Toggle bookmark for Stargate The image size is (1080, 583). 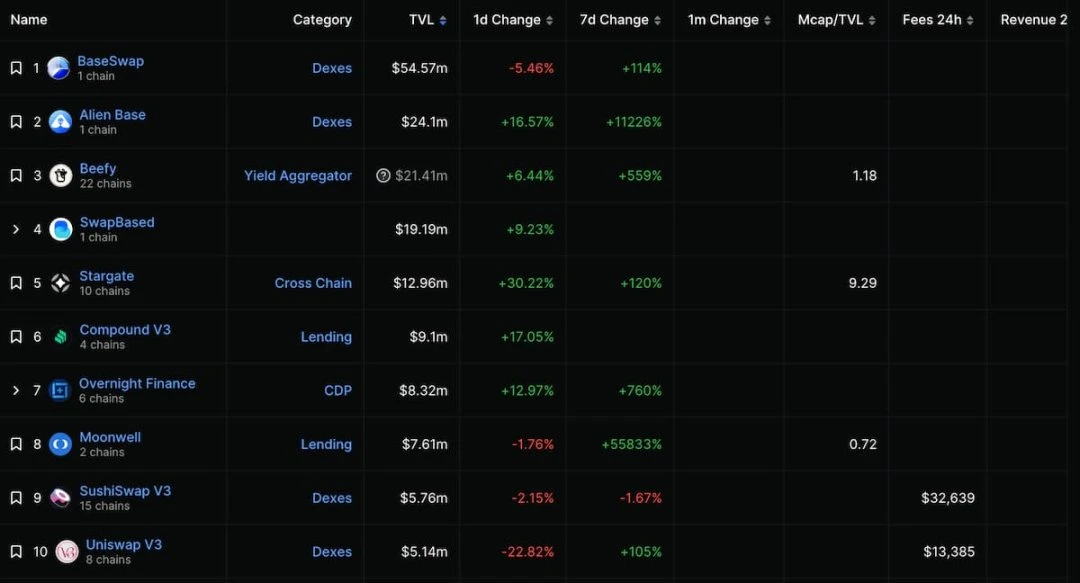(x=16, y=283)
